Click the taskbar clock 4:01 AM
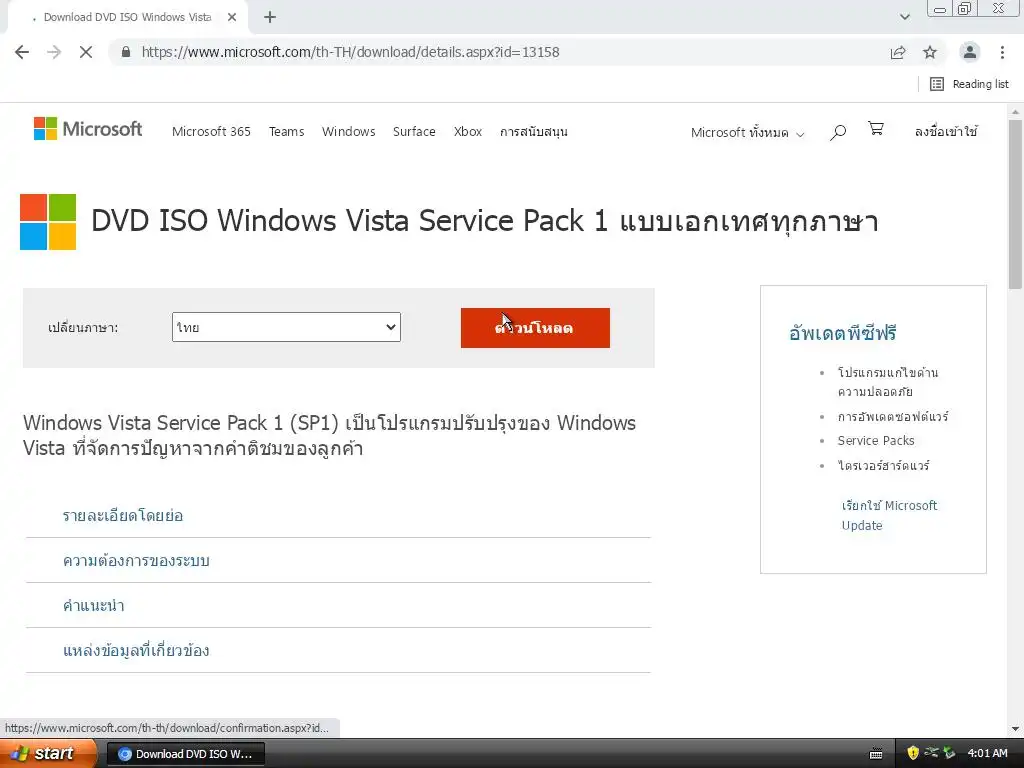 pyautogui.click(x=987, y=753)
